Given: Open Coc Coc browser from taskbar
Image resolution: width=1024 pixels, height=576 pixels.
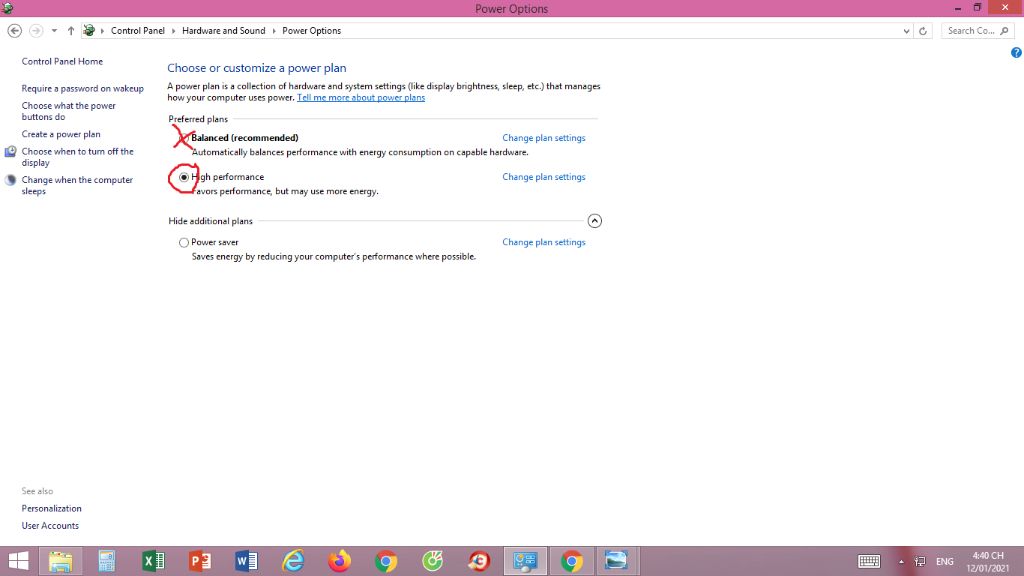Looking at the screenshot, I should coord(432,561).
